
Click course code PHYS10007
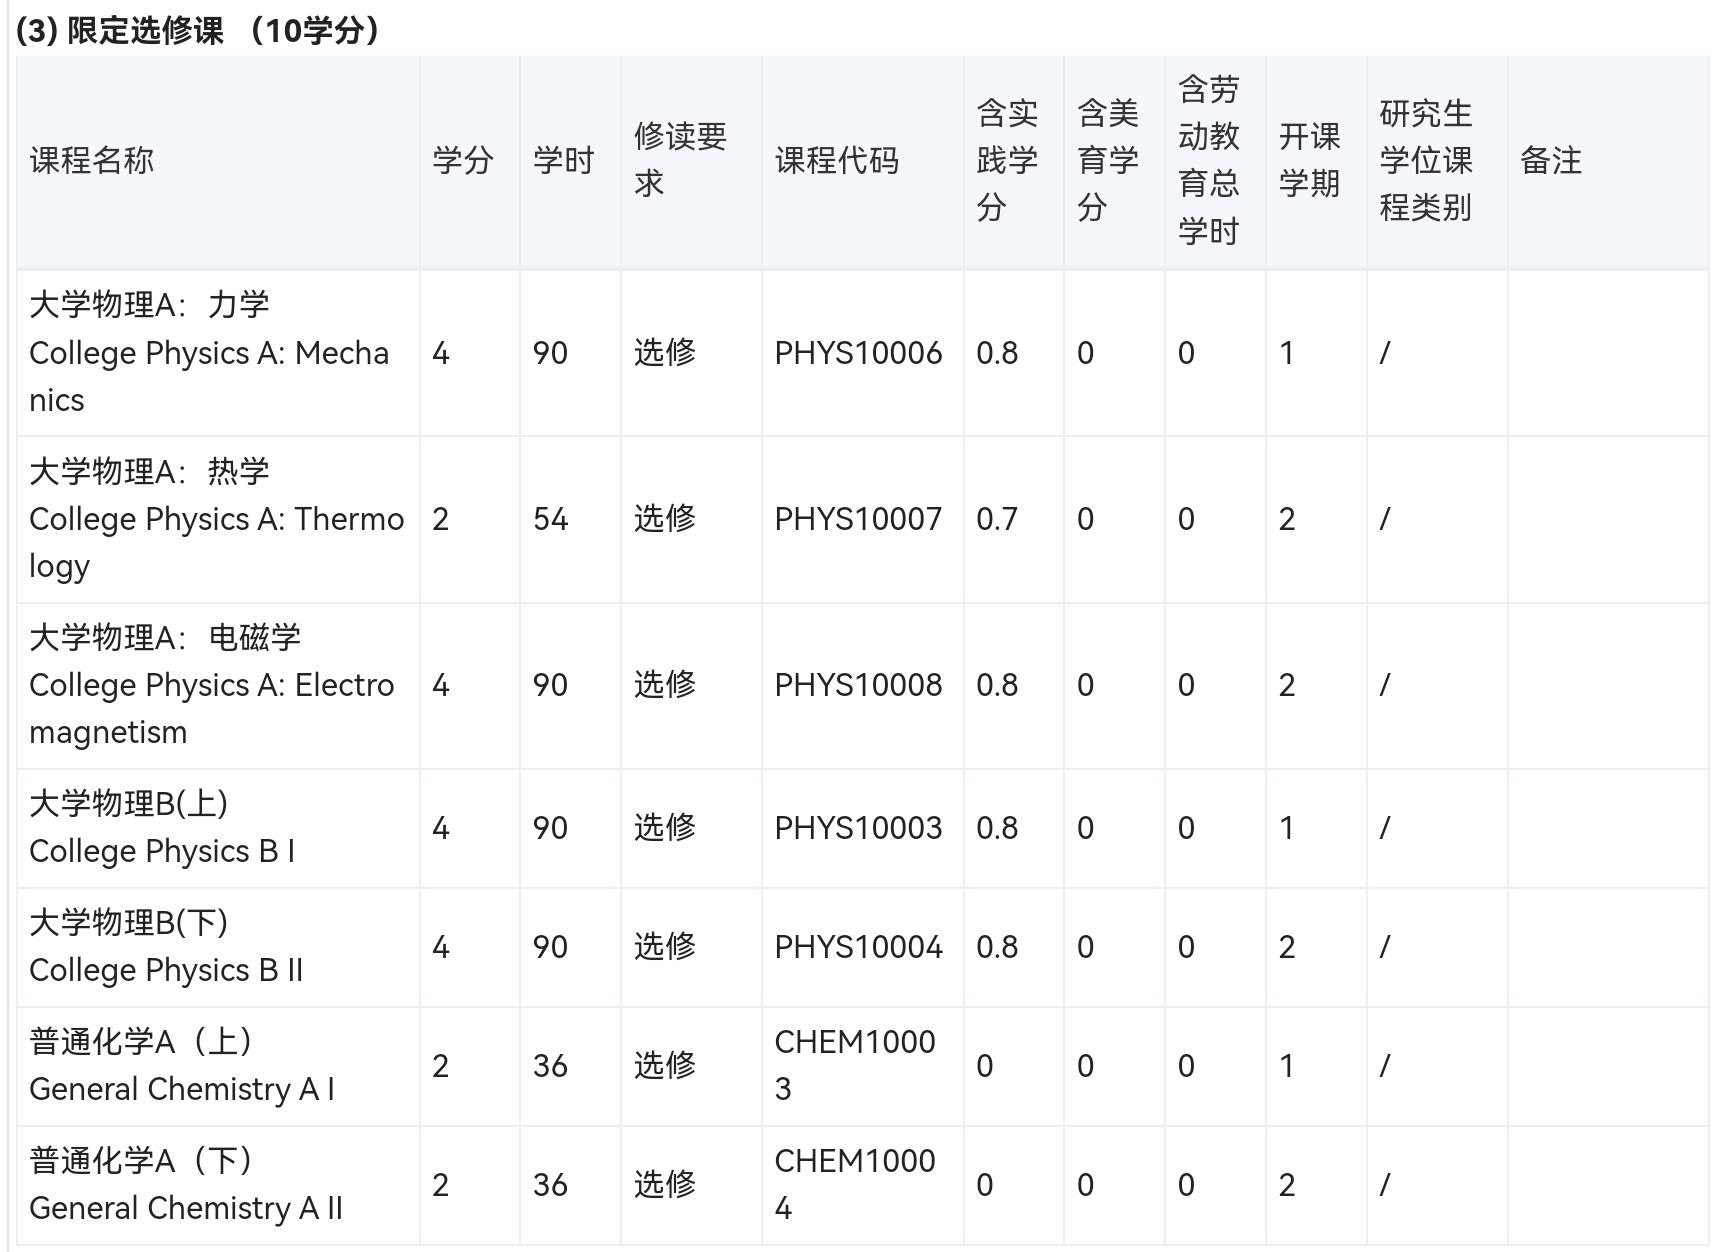[858, 519]
